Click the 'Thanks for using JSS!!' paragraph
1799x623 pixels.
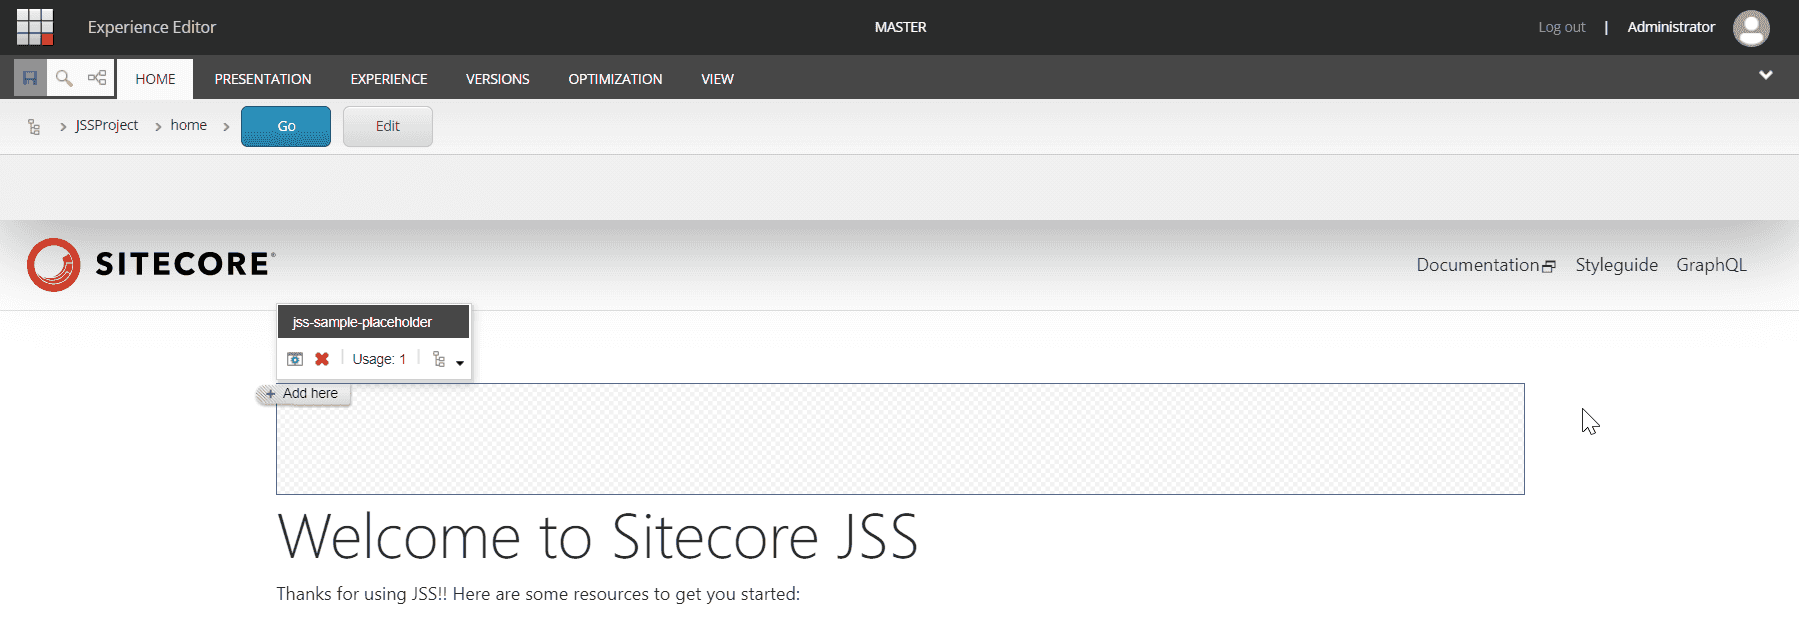(538, 594)
